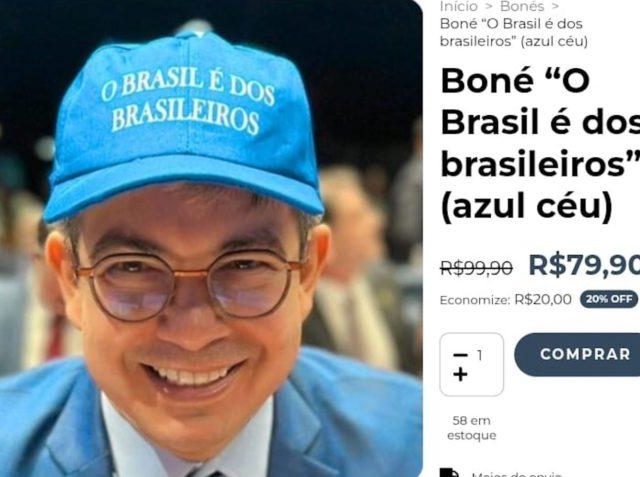Increase quantity with the plus icon
Image resolution: width=640 pixels, height=477 pixels.
(x=460, y=374)
